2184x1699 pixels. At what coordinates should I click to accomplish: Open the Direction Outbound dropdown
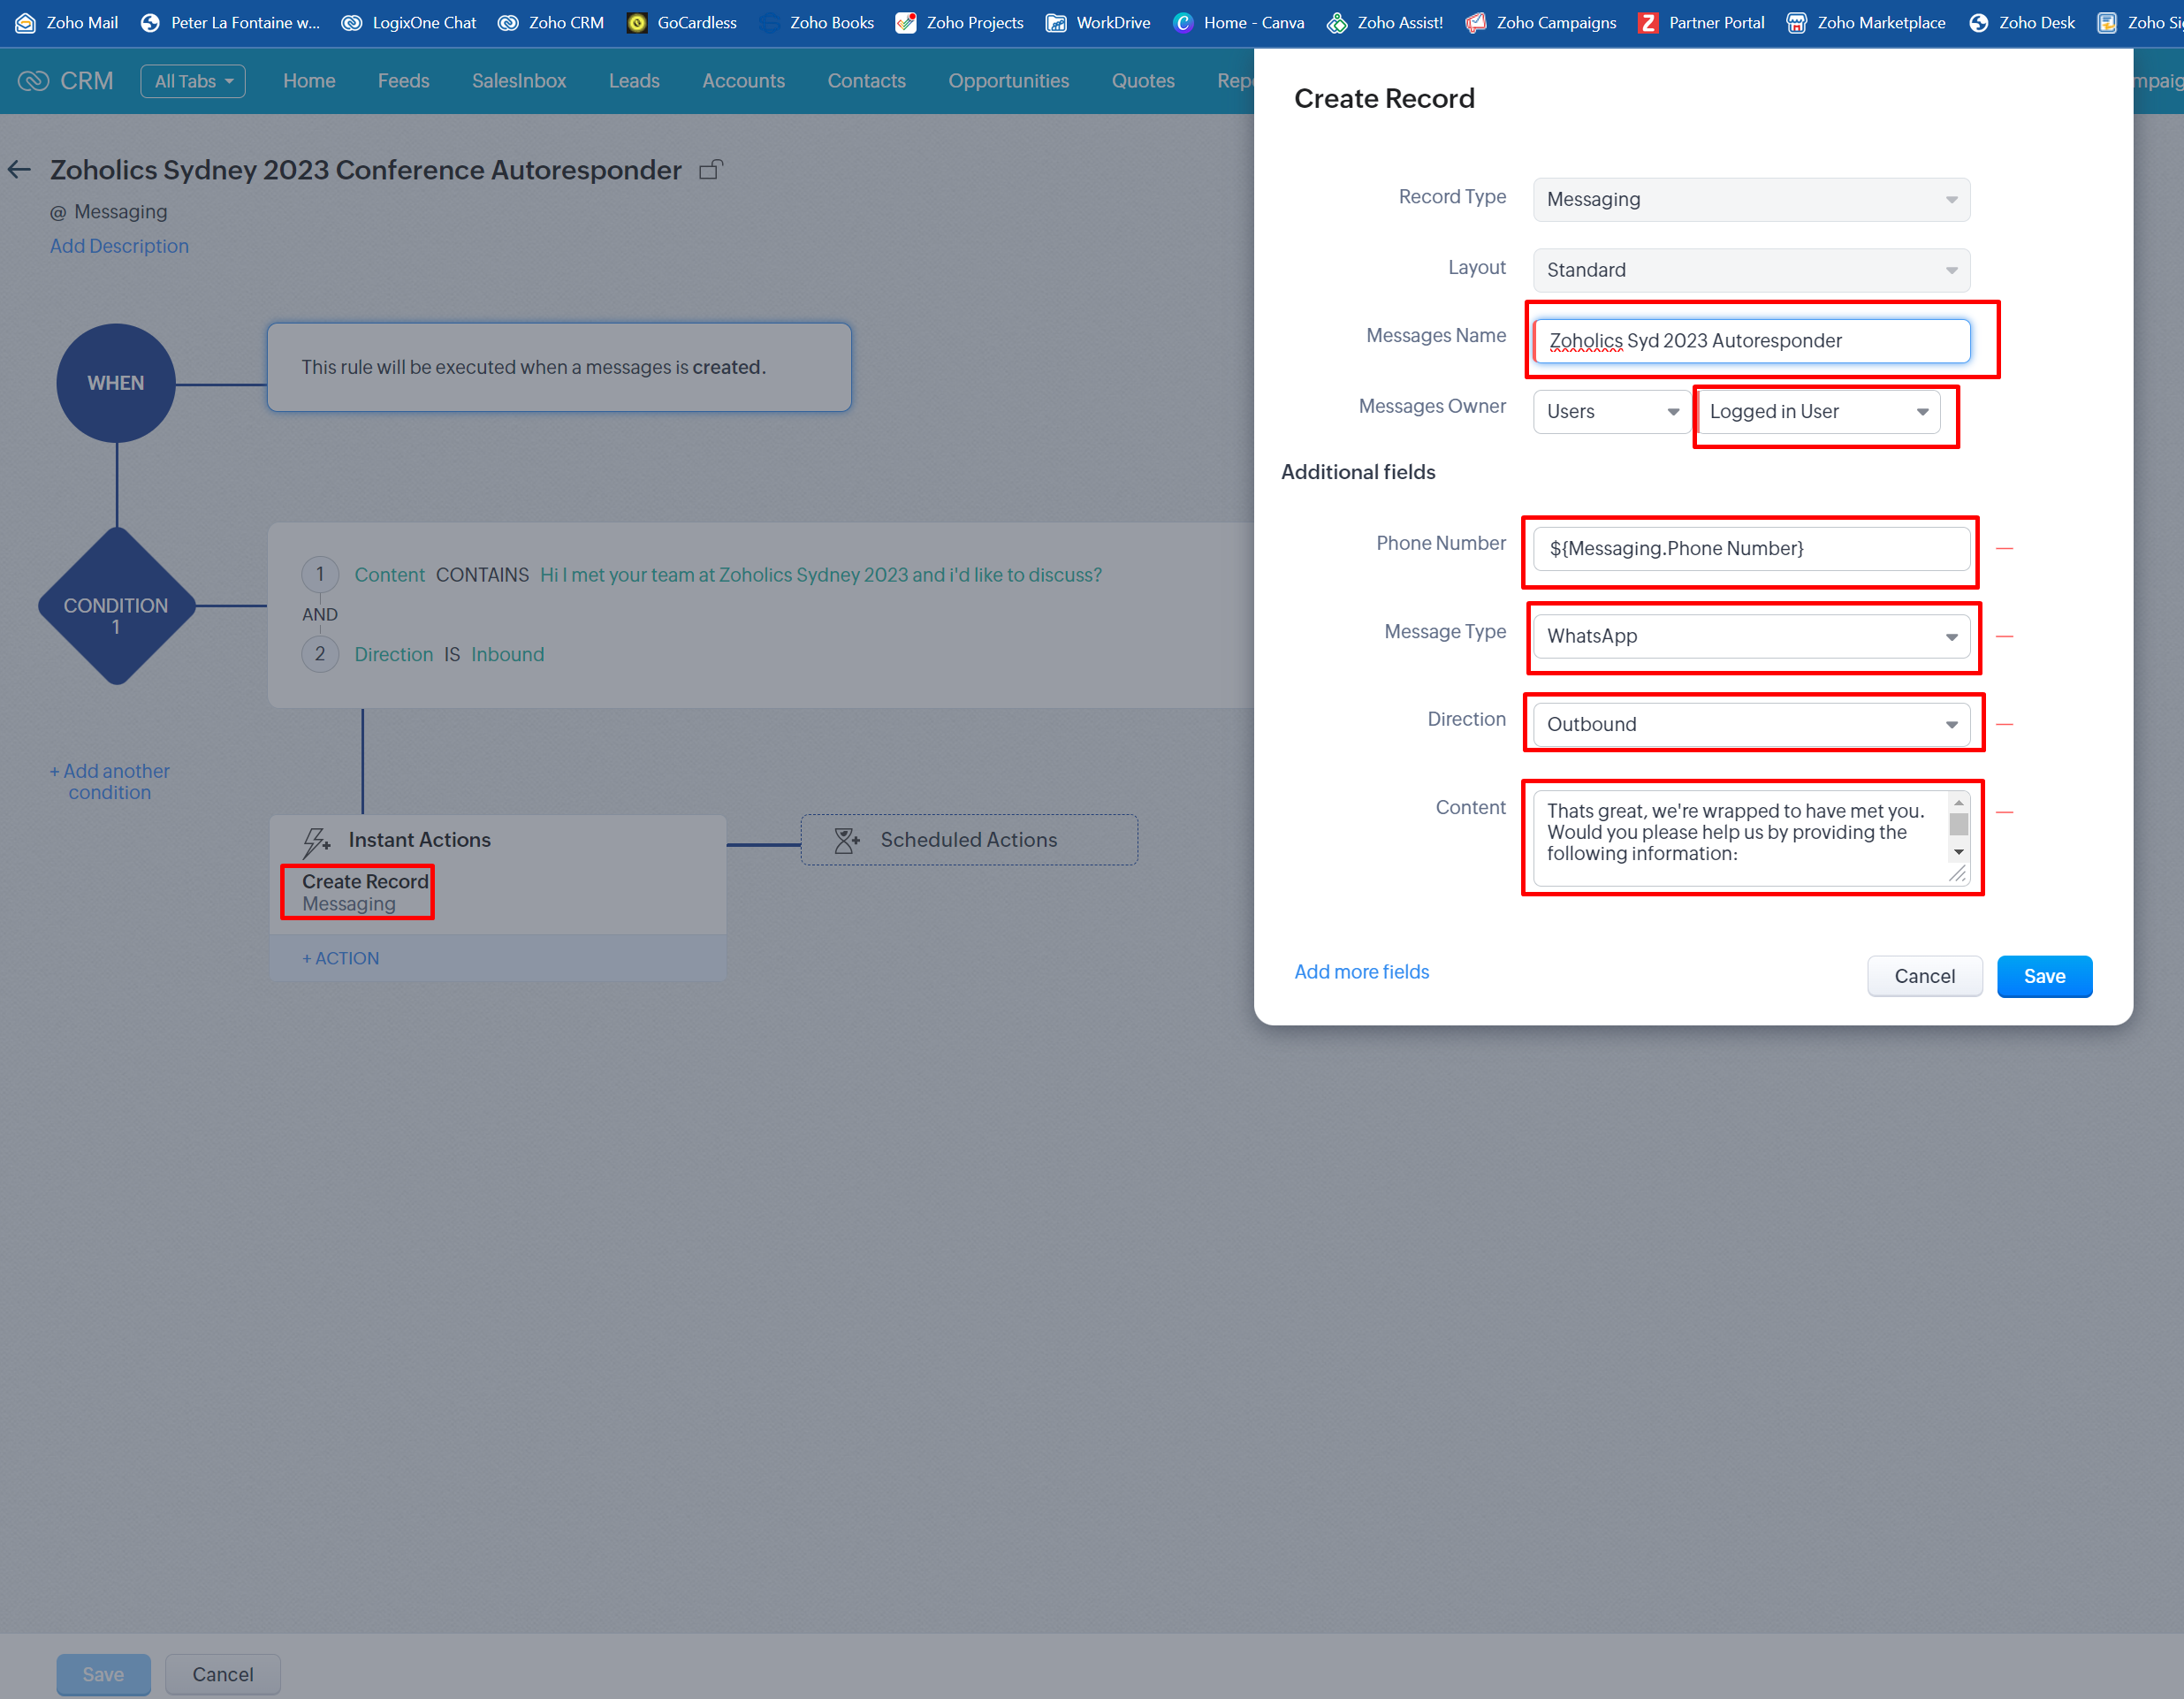[1751, 724]
